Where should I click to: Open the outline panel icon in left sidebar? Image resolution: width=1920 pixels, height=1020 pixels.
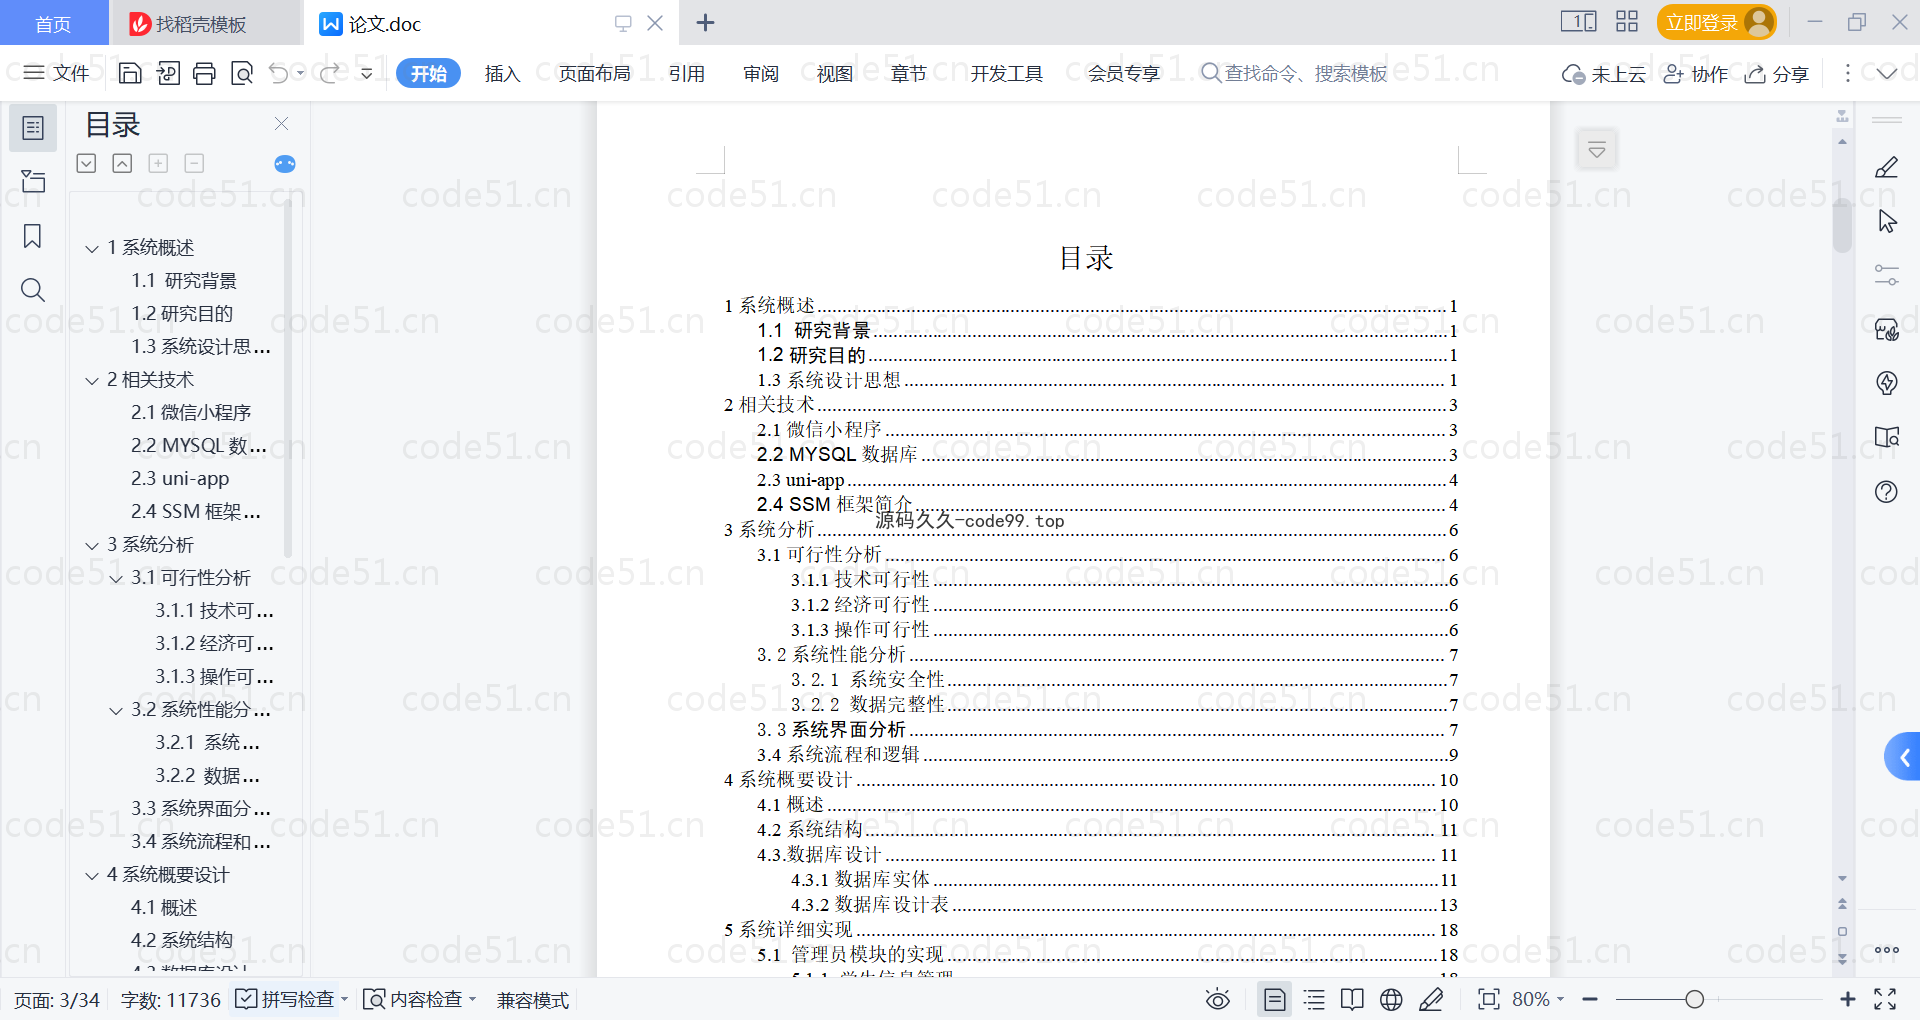tap(33, 128)
